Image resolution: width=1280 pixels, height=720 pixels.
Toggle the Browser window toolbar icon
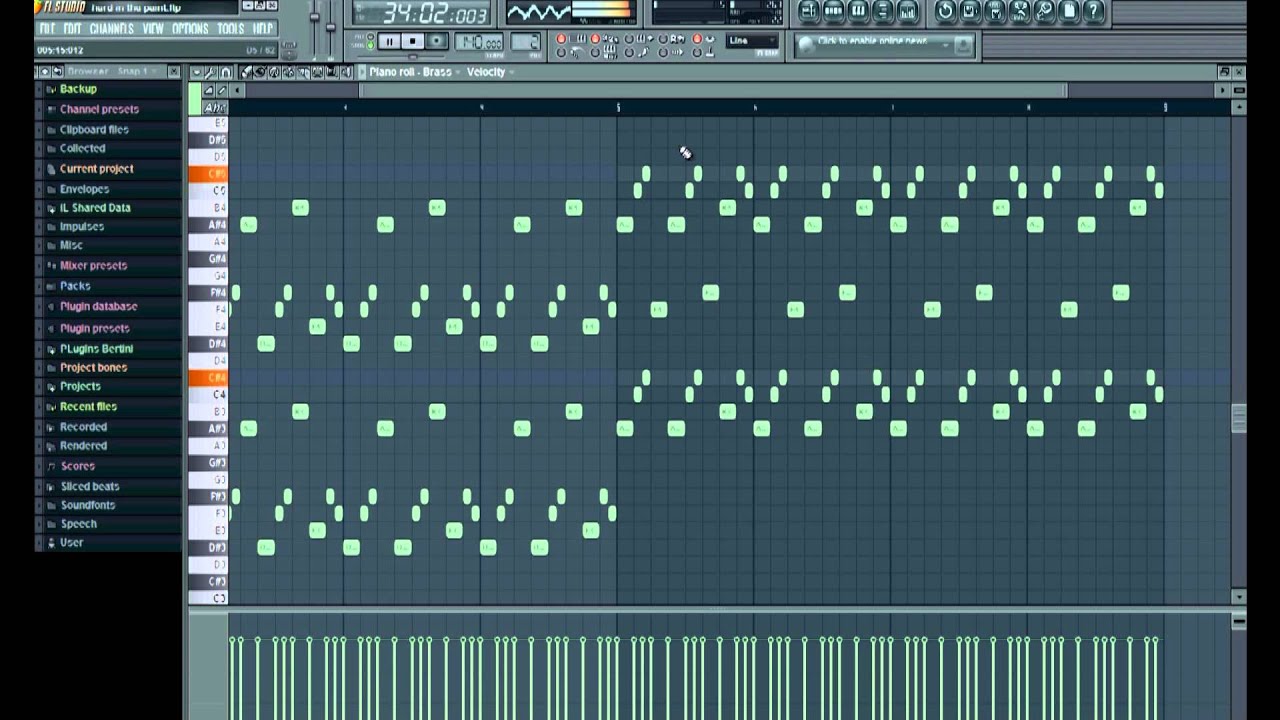coord(882,12)
